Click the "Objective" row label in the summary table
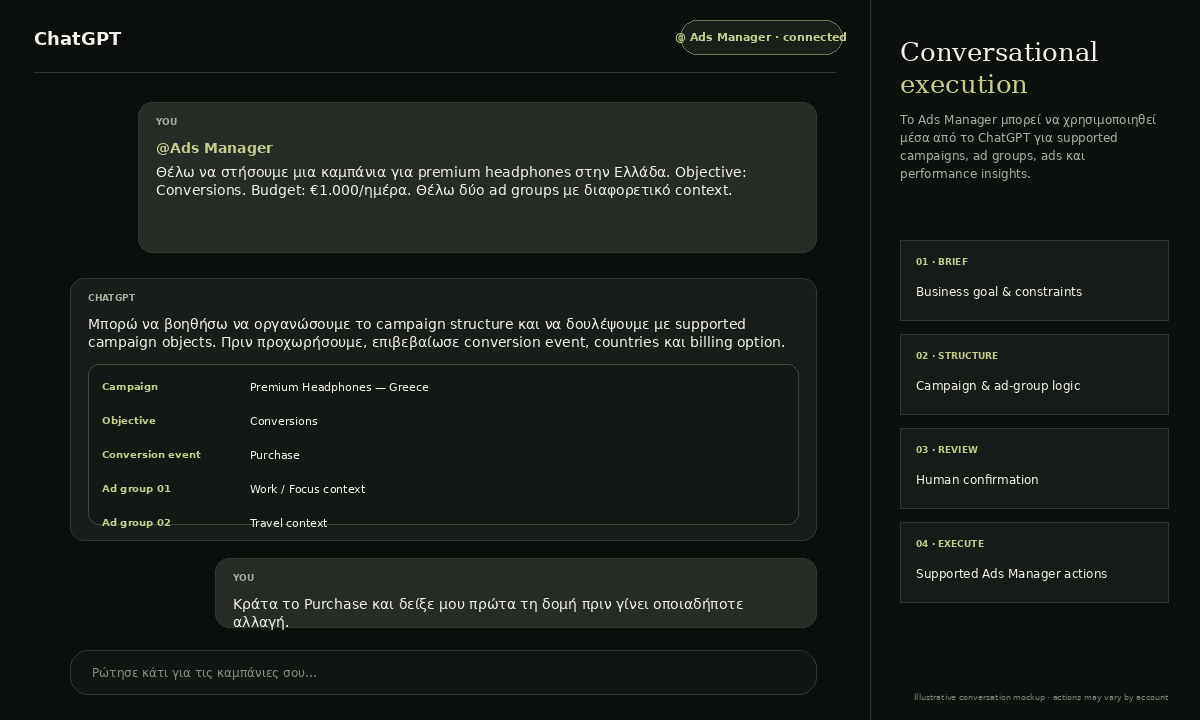 pyautogui.click(x=129, y=421)
